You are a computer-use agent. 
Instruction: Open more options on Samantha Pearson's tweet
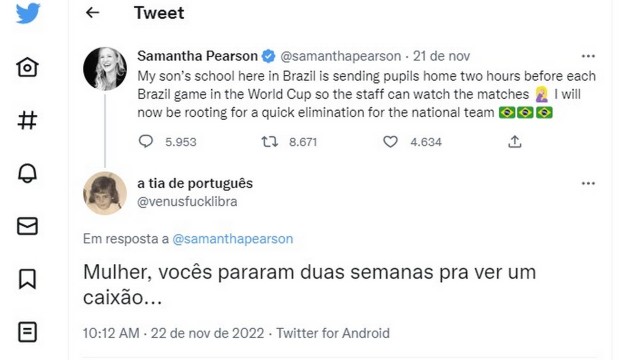[x=588, y=56]
